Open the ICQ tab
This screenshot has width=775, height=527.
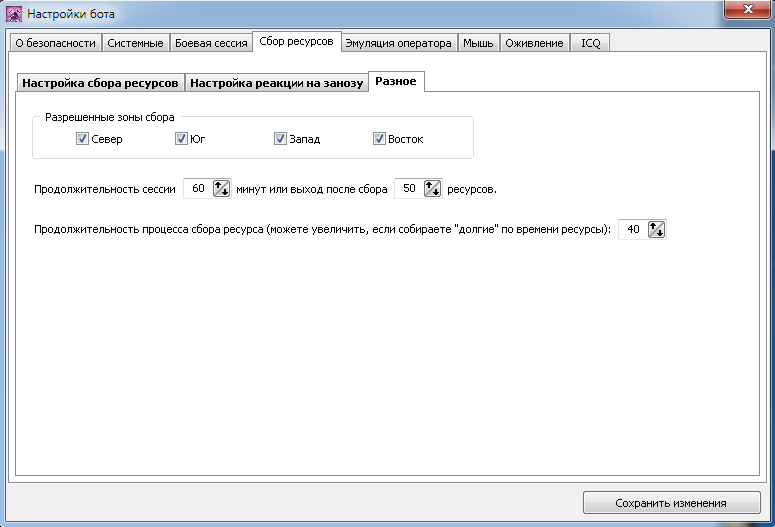coord(590,43)
